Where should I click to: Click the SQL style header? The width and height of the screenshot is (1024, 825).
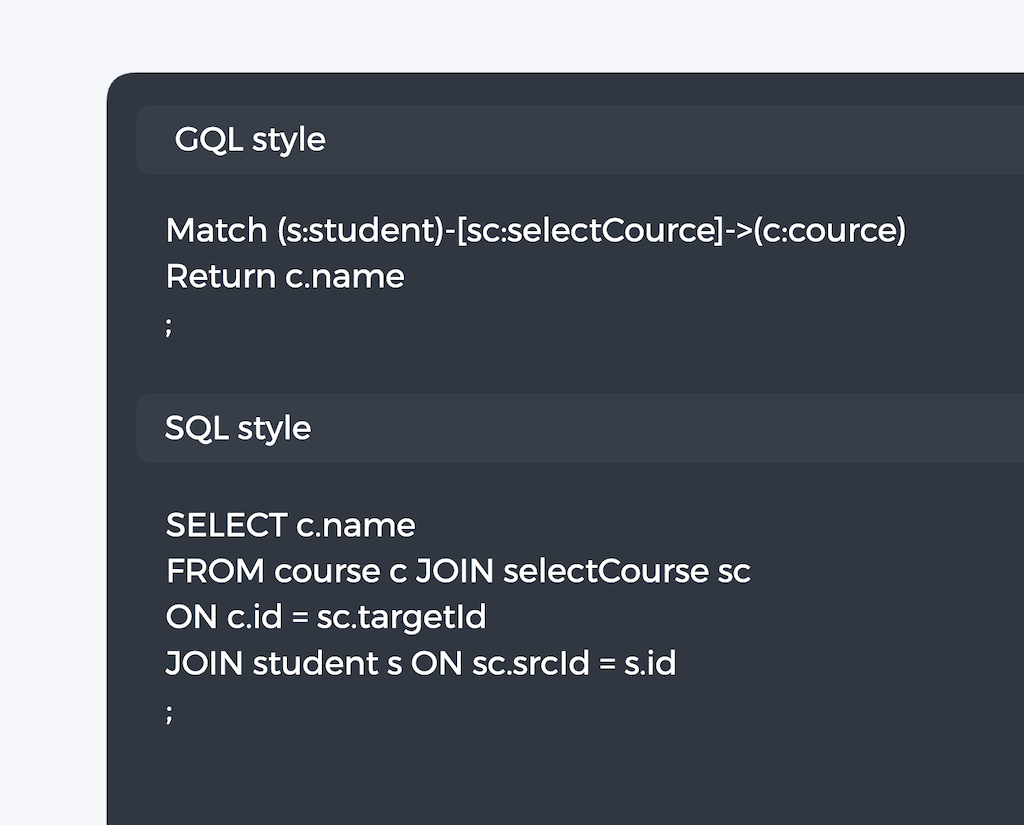pyautogui.click(x=238, y=428)
